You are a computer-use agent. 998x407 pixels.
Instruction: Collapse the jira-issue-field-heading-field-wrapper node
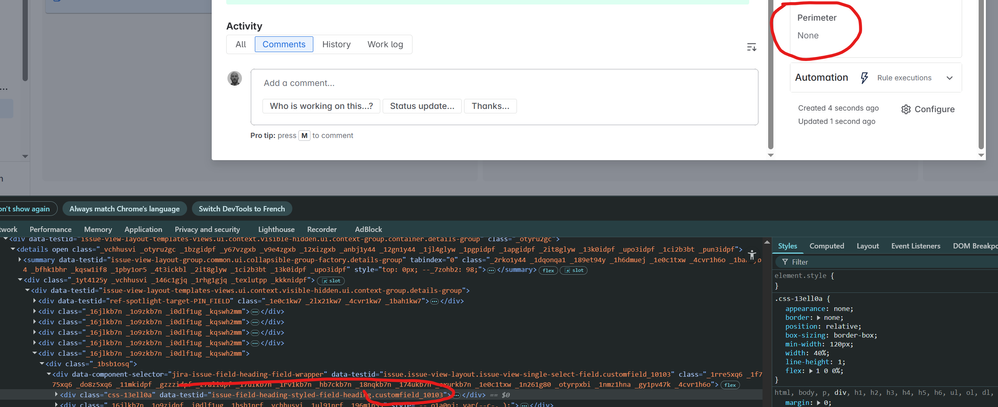(x=48, y=374)
